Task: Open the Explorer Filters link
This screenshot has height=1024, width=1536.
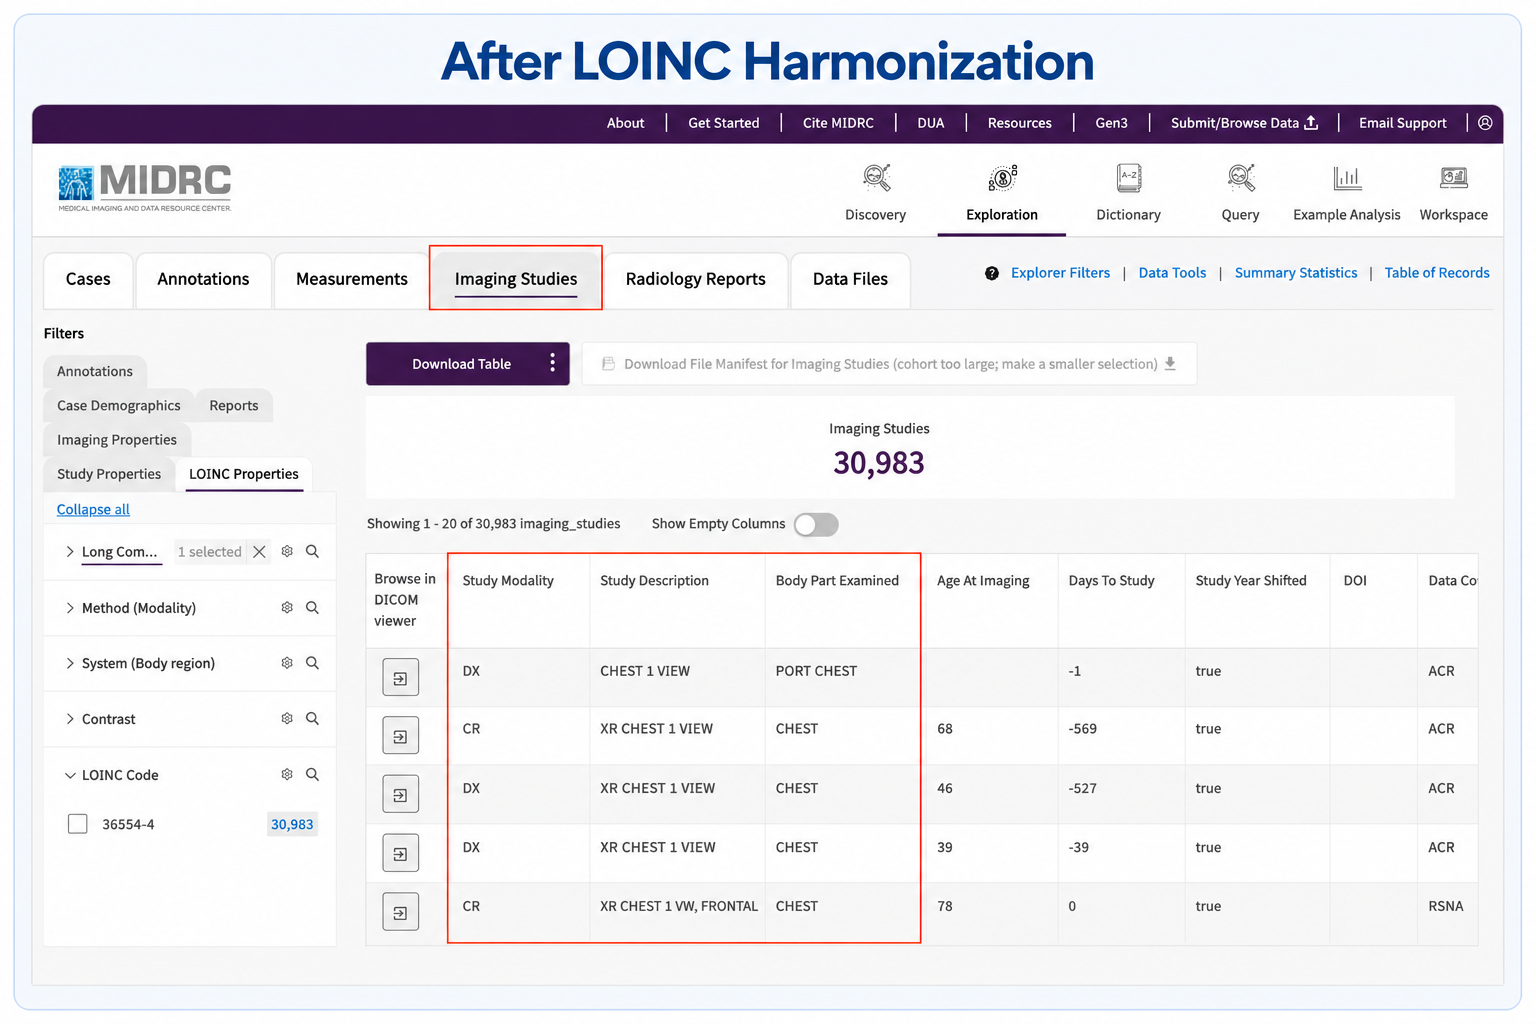Action: point(1060,273)
